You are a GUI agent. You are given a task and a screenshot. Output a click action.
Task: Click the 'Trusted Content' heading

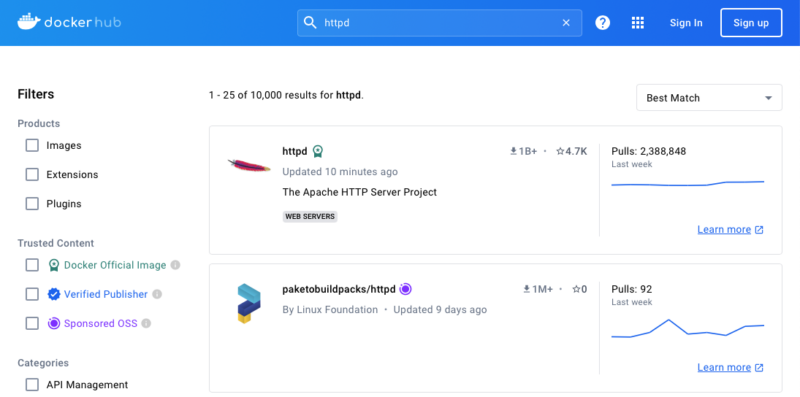(x=56, y=243)
